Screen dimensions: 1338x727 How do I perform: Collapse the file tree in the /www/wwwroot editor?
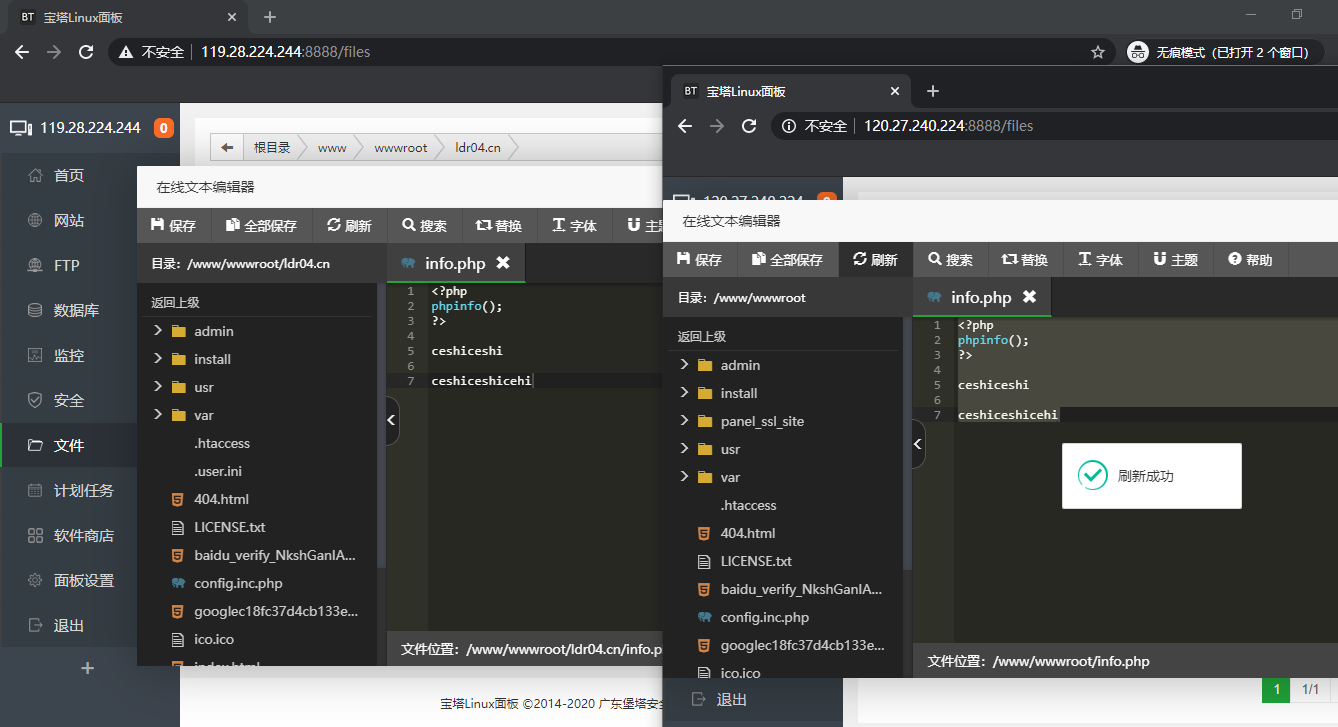[918, 444]
